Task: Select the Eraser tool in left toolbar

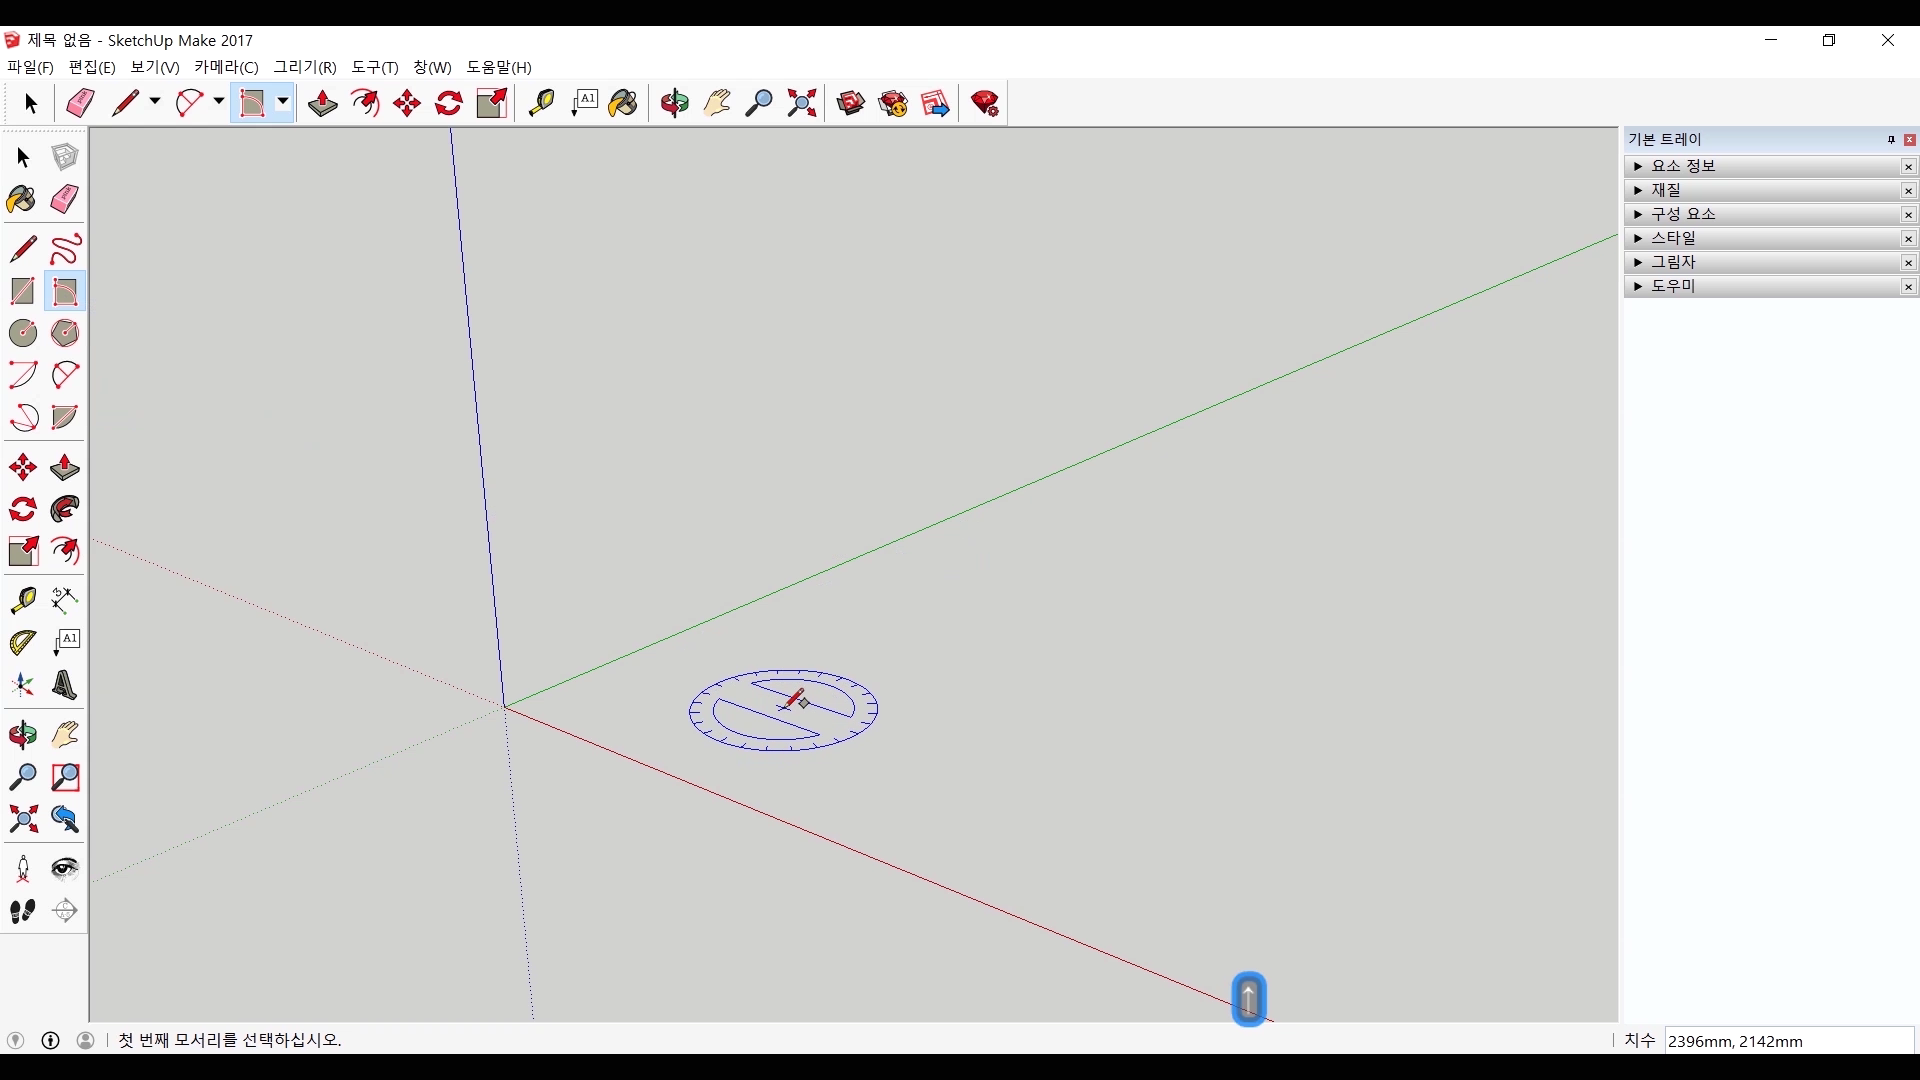Action: tap(65, 199)
